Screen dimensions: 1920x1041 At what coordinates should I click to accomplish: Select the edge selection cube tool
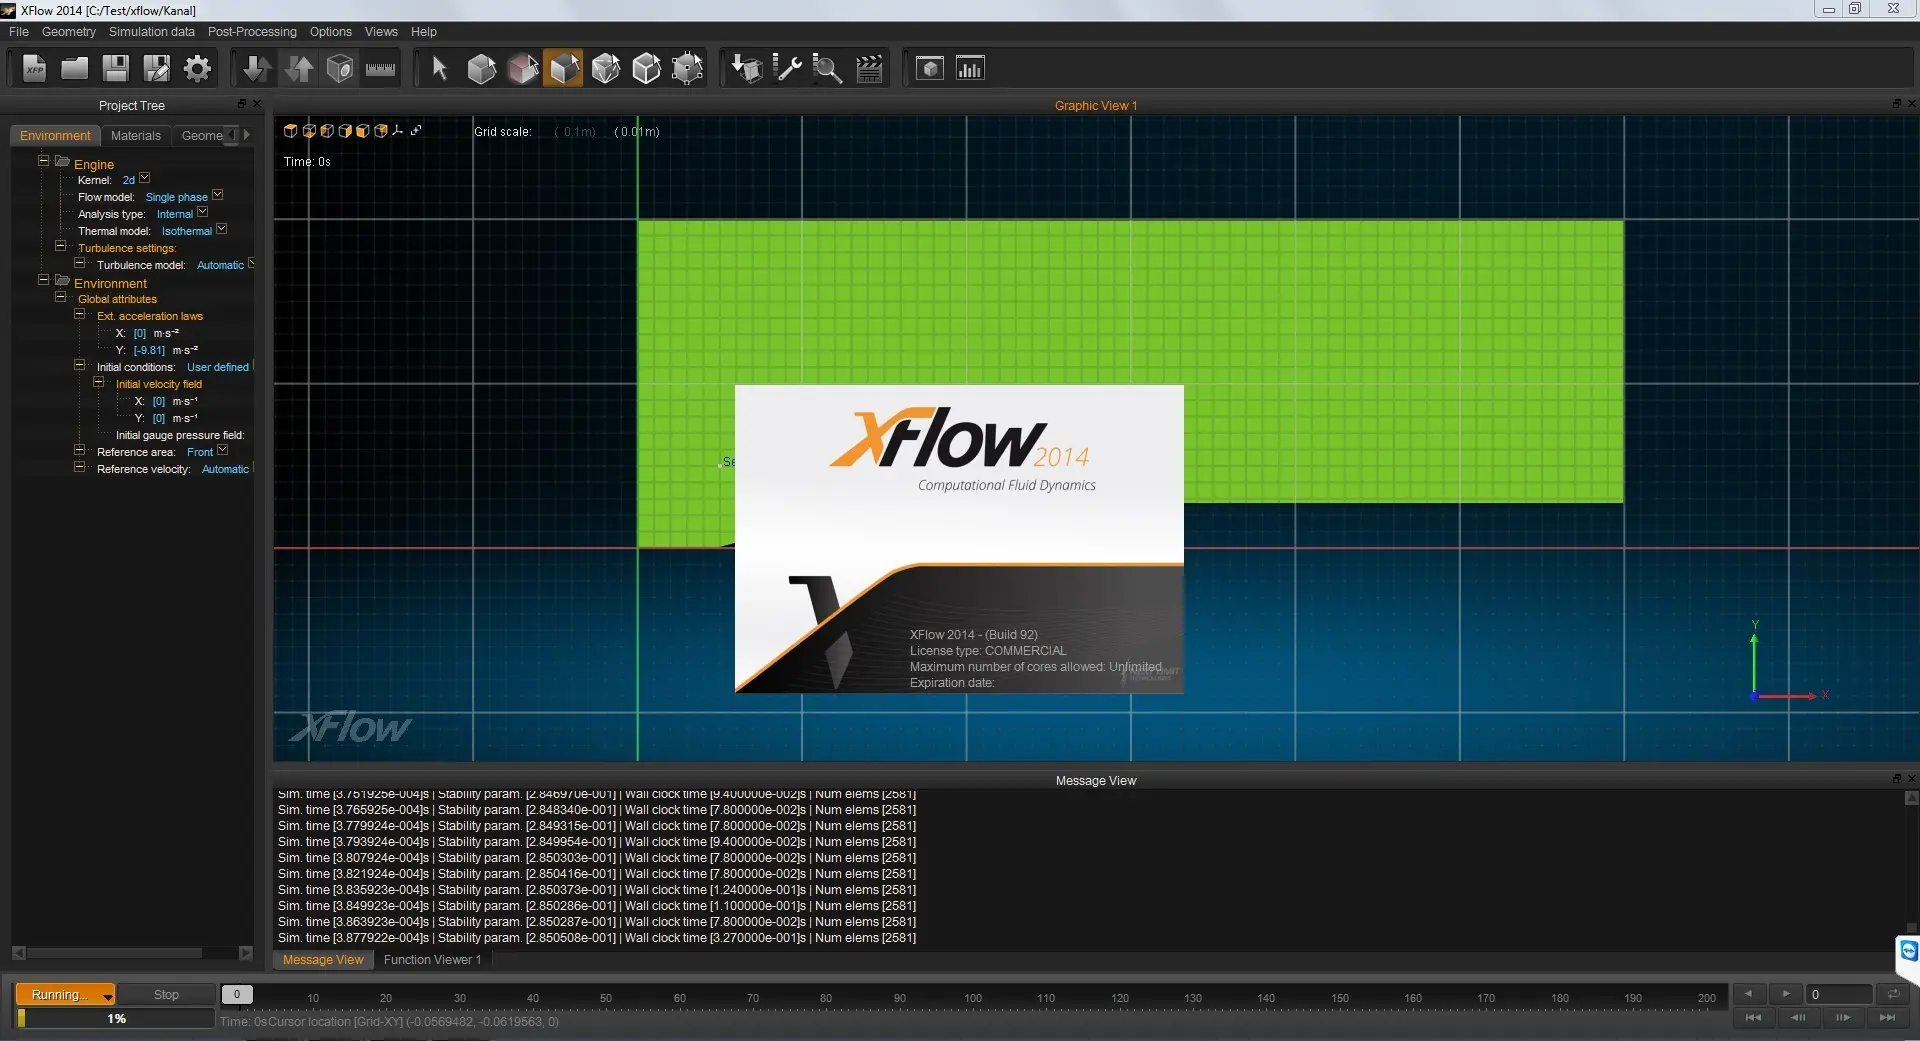pyautogui.click(x=646, y=69)
